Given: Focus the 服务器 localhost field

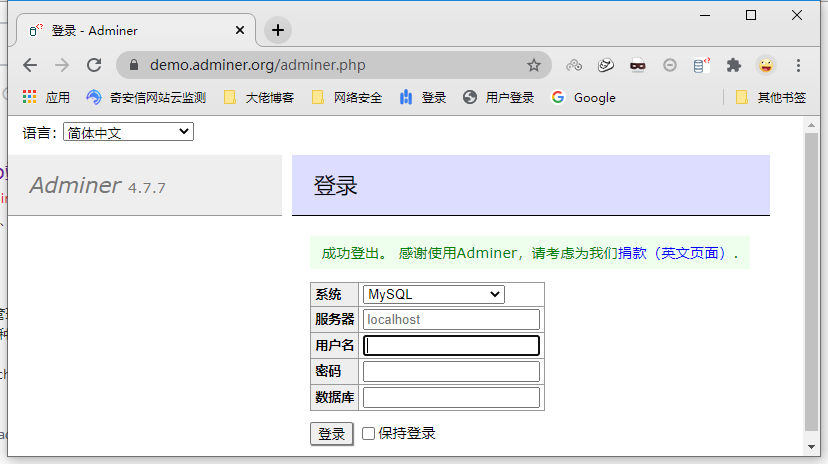Looking at the screenshot, I should 451,319.
